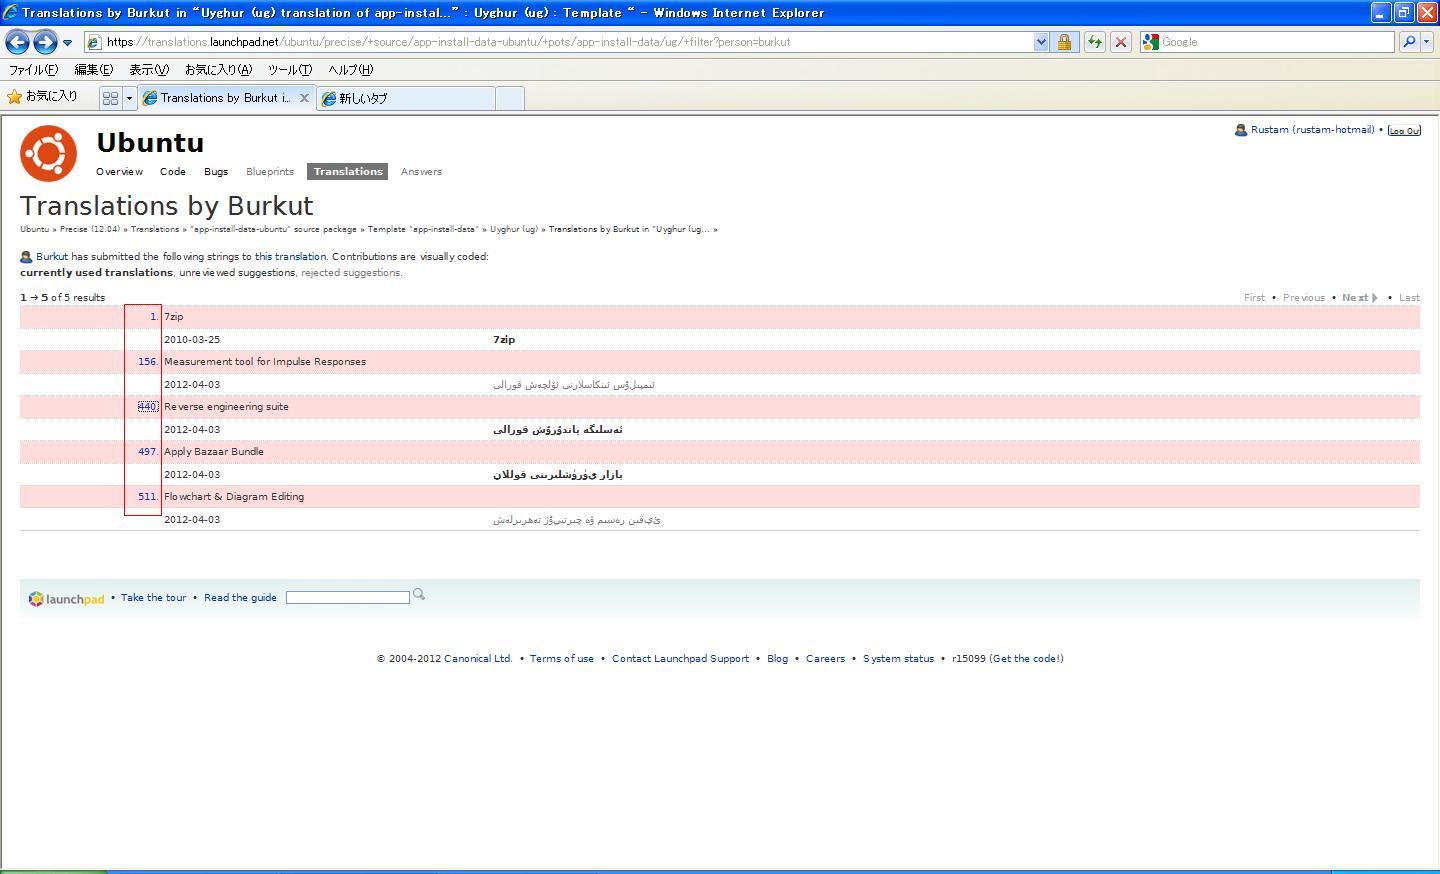This screenshot has height=874, width=1440.
Task: Click the security padlock icon
Action: pyautogui.click(x=1064, y=42)
